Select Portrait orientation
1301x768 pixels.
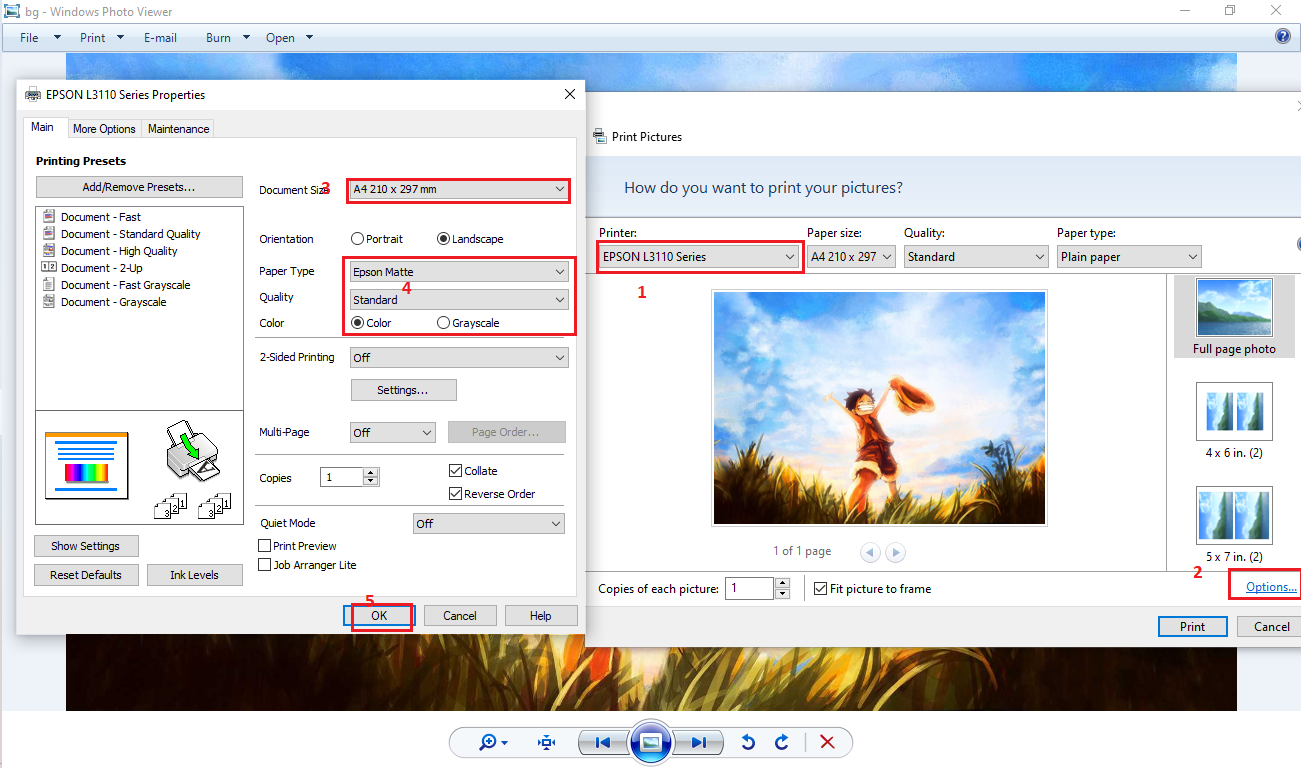coord(357,239)
